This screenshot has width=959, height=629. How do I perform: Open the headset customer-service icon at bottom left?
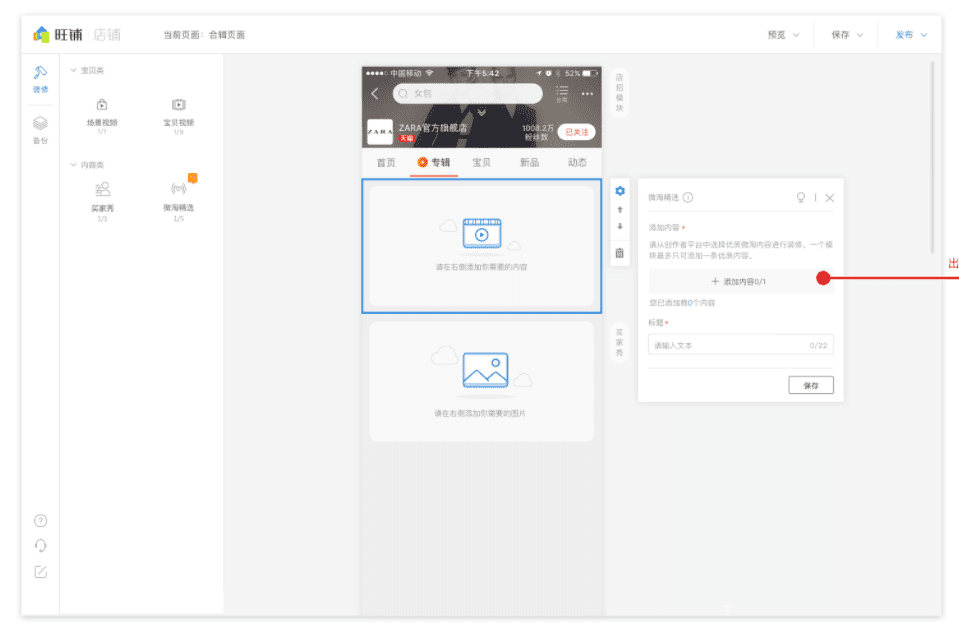[x=40, y=544]
